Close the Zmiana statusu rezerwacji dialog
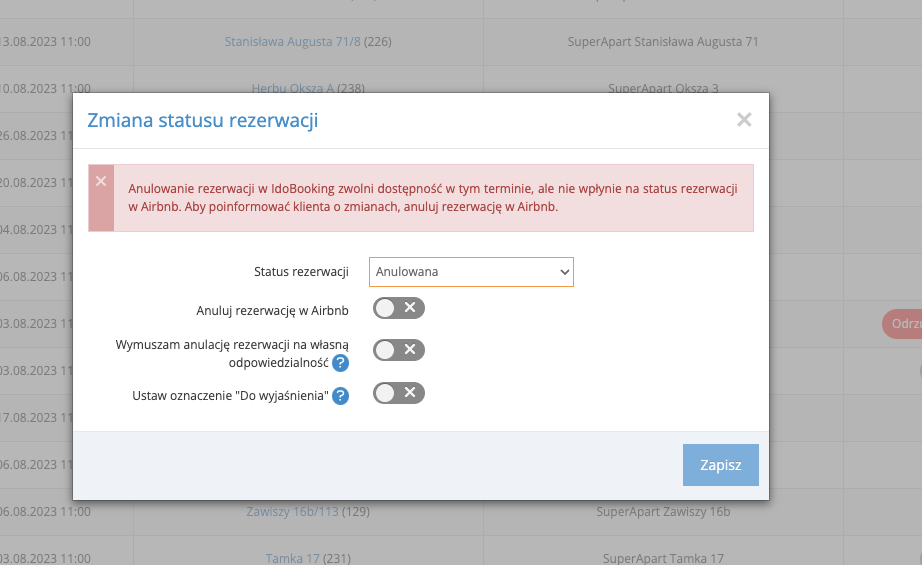Image resolution: width=922 pixels, height=565 pixels. pyautogui.click(x=743, y=120)
